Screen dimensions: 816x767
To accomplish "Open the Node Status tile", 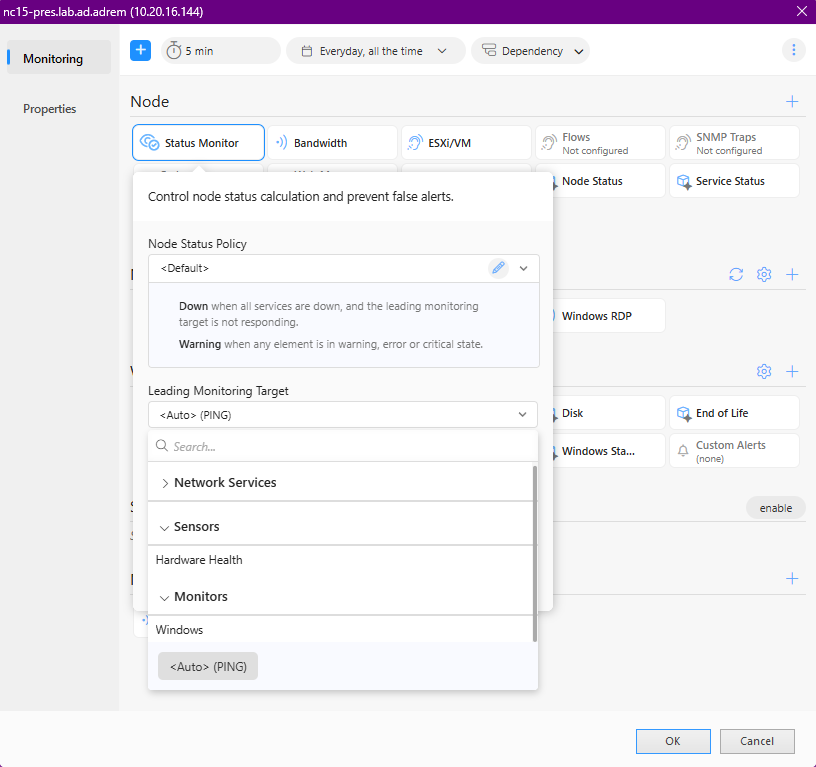I will pos(608,181).
